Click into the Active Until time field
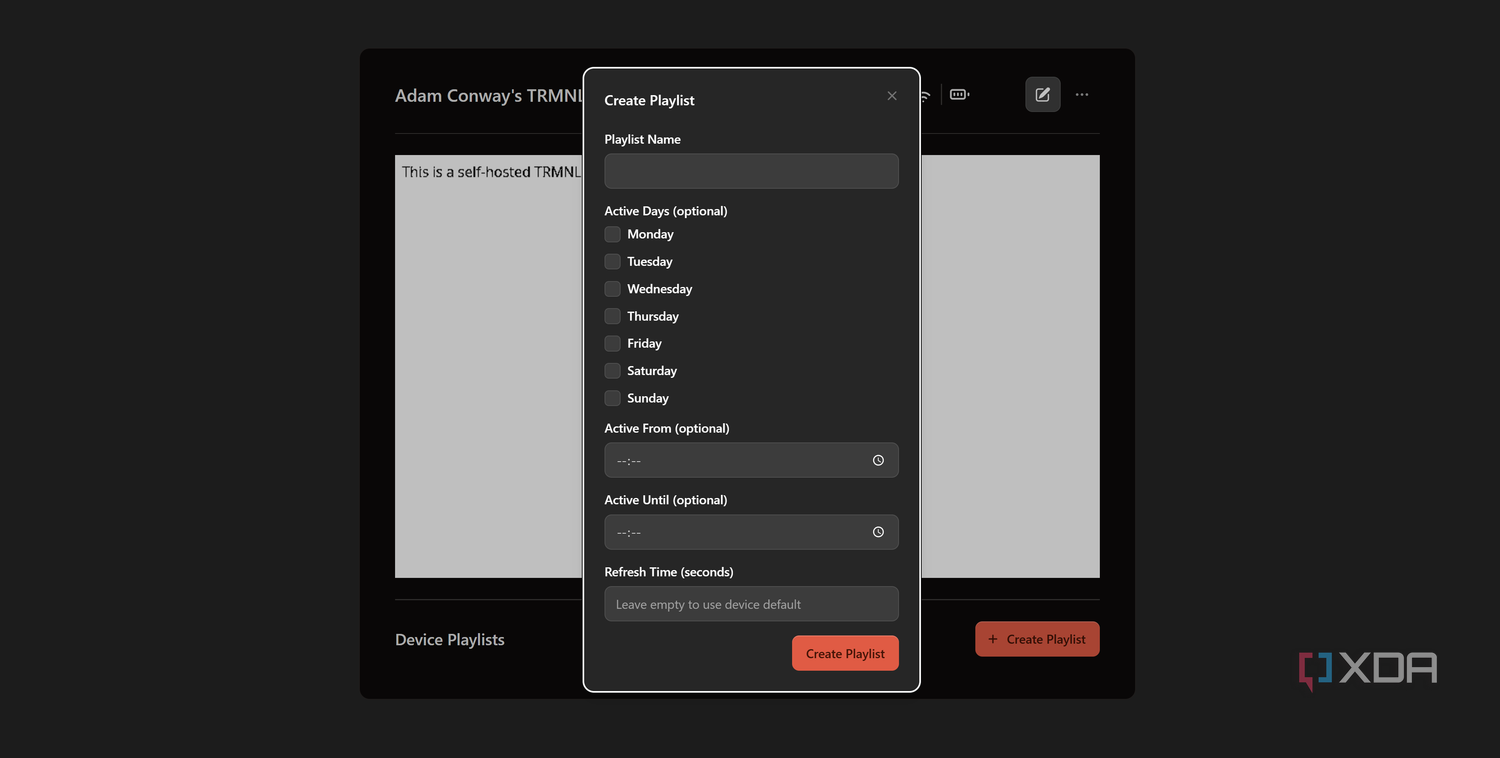 pos(752,532)
